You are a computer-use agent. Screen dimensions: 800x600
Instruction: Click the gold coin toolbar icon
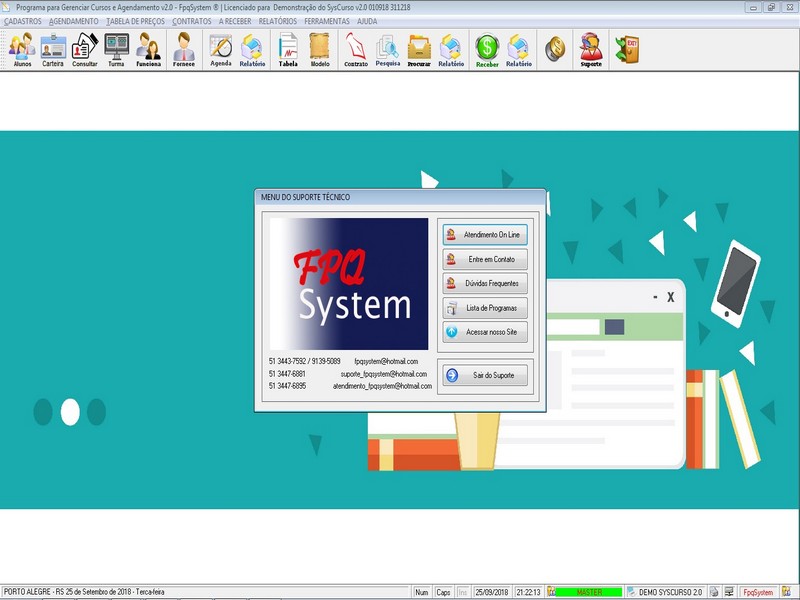pos(555,49)
